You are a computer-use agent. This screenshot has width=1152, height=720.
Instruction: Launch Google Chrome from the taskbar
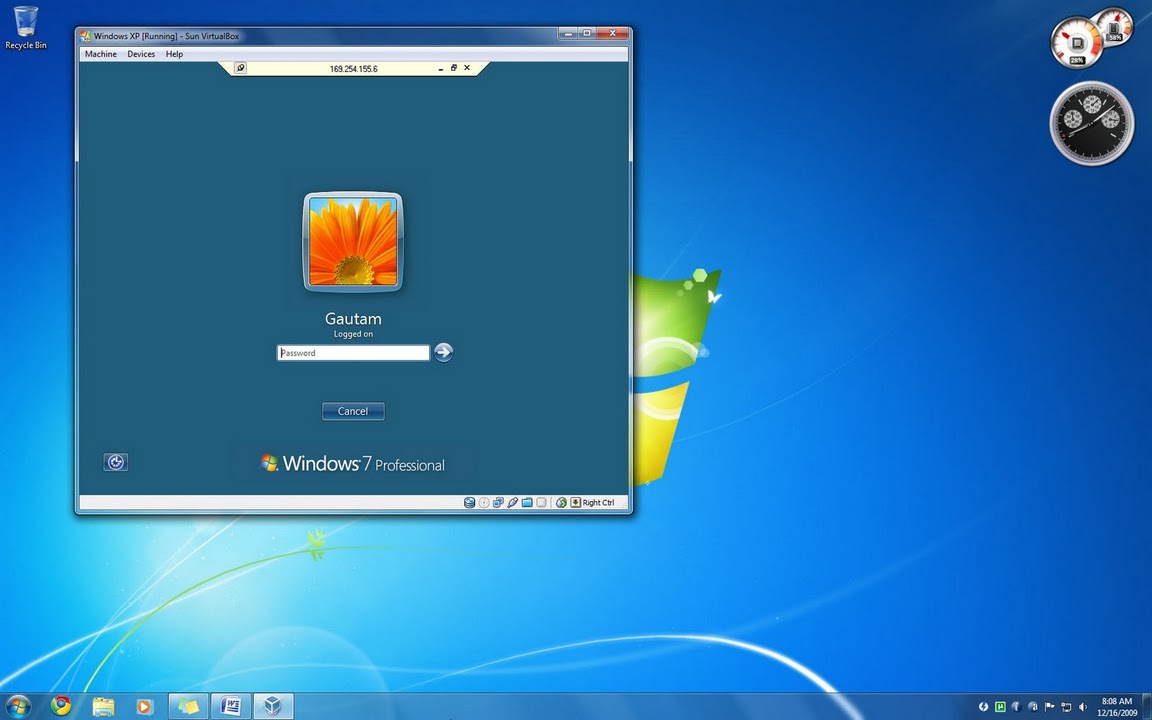click(61, 706)
